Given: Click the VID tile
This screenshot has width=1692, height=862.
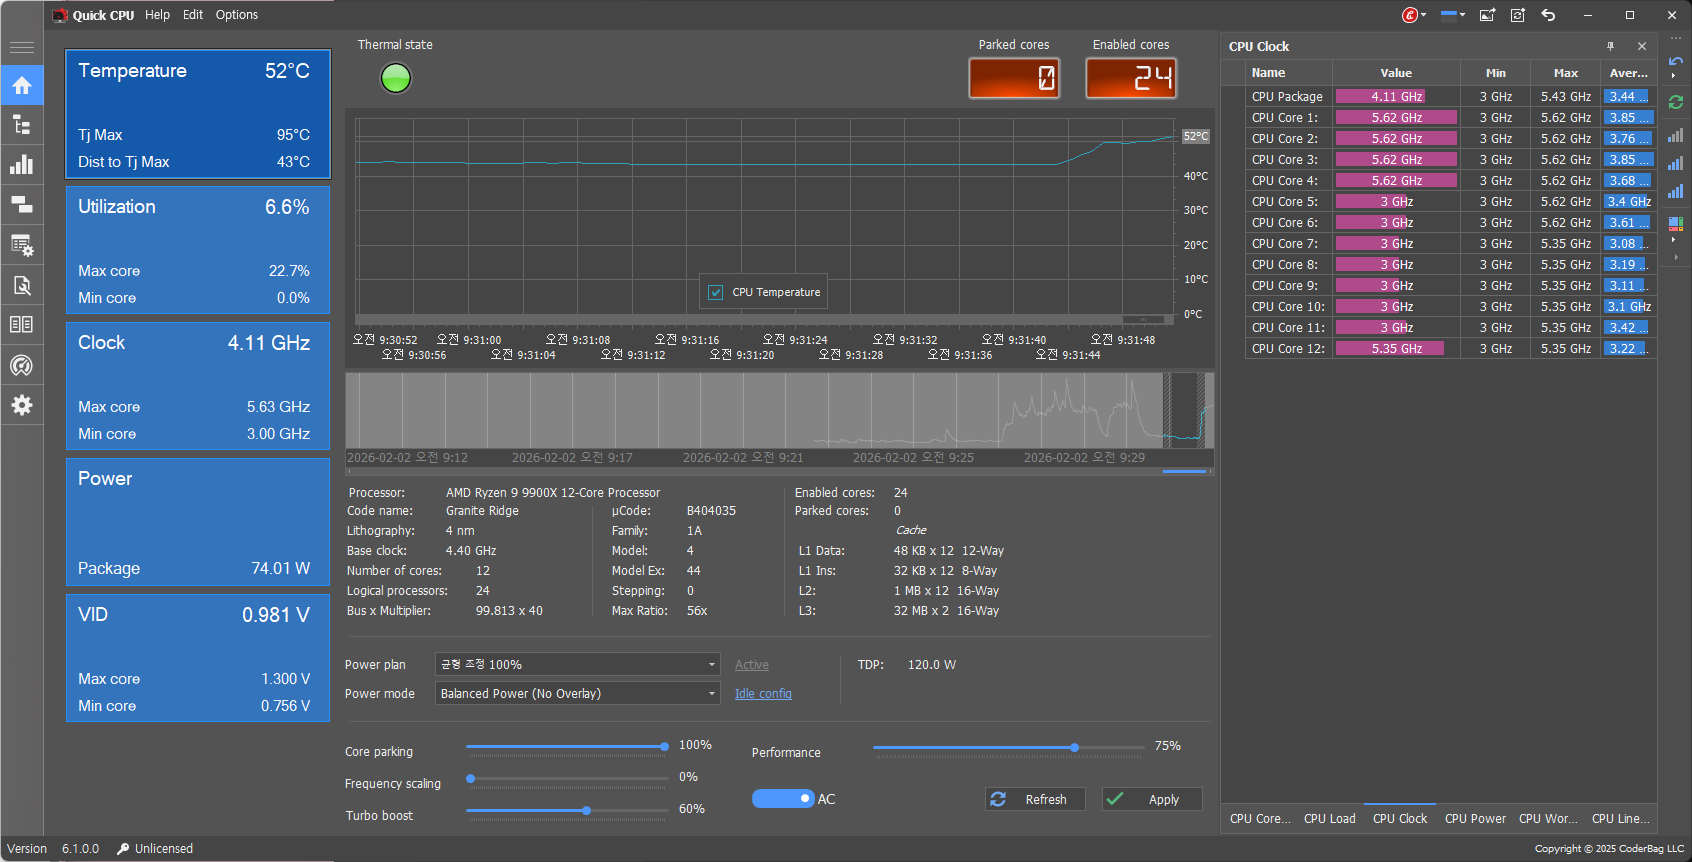Looking at the screenshot, I should click(198, 658).
